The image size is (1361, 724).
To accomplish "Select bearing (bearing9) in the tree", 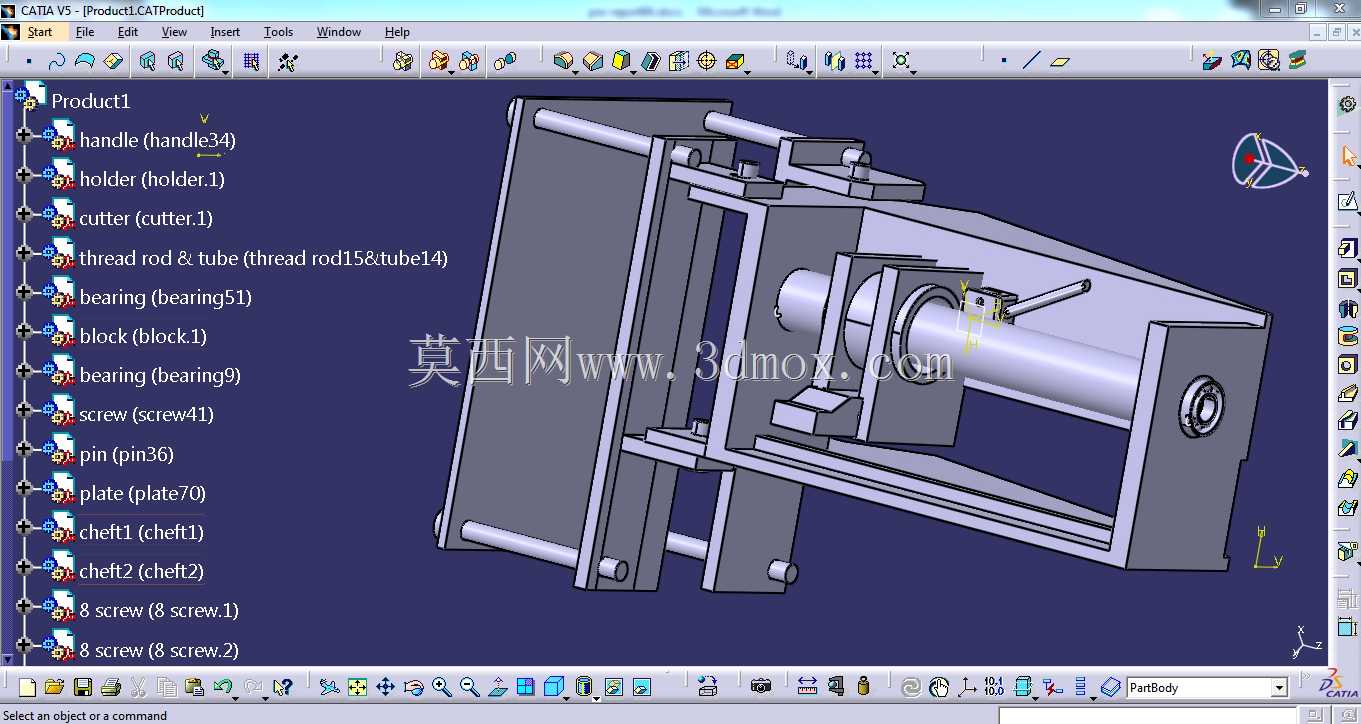I will [x=160, y=375].
